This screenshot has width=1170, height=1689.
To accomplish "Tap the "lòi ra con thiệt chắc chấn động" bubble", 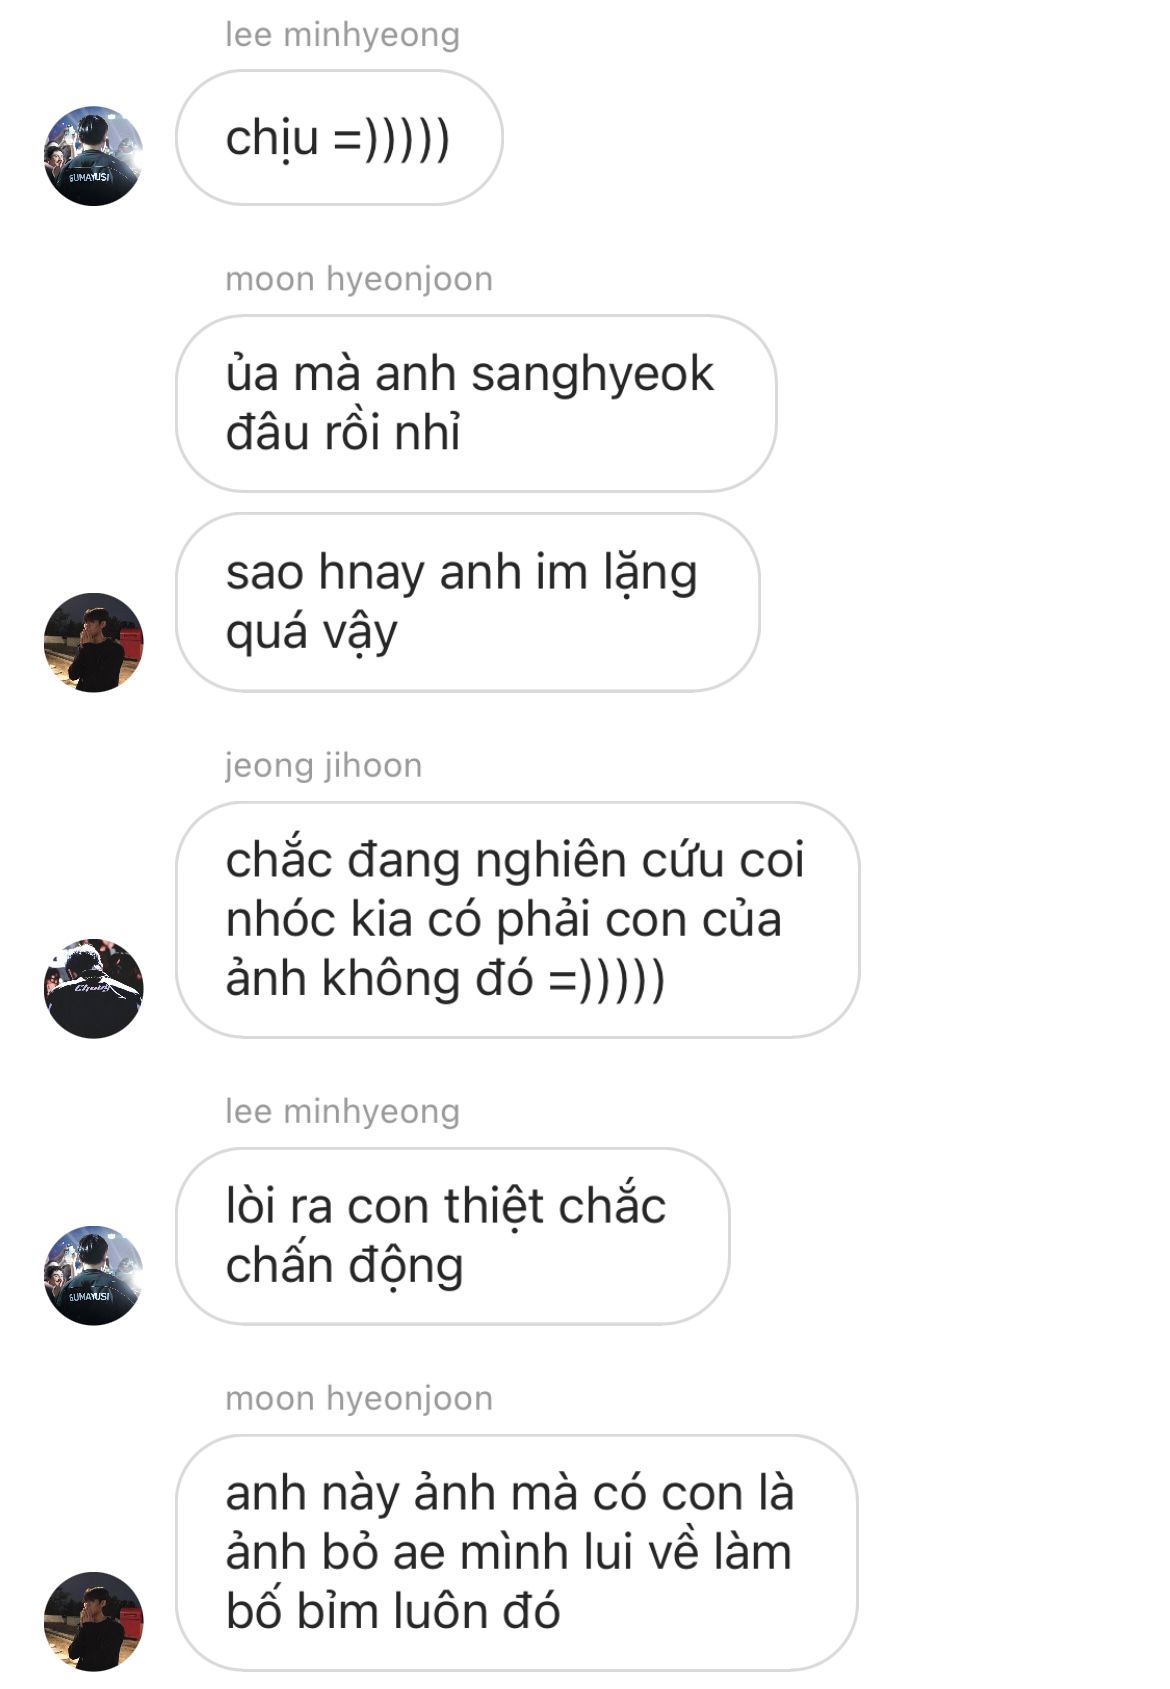I will coord(452,1236).
